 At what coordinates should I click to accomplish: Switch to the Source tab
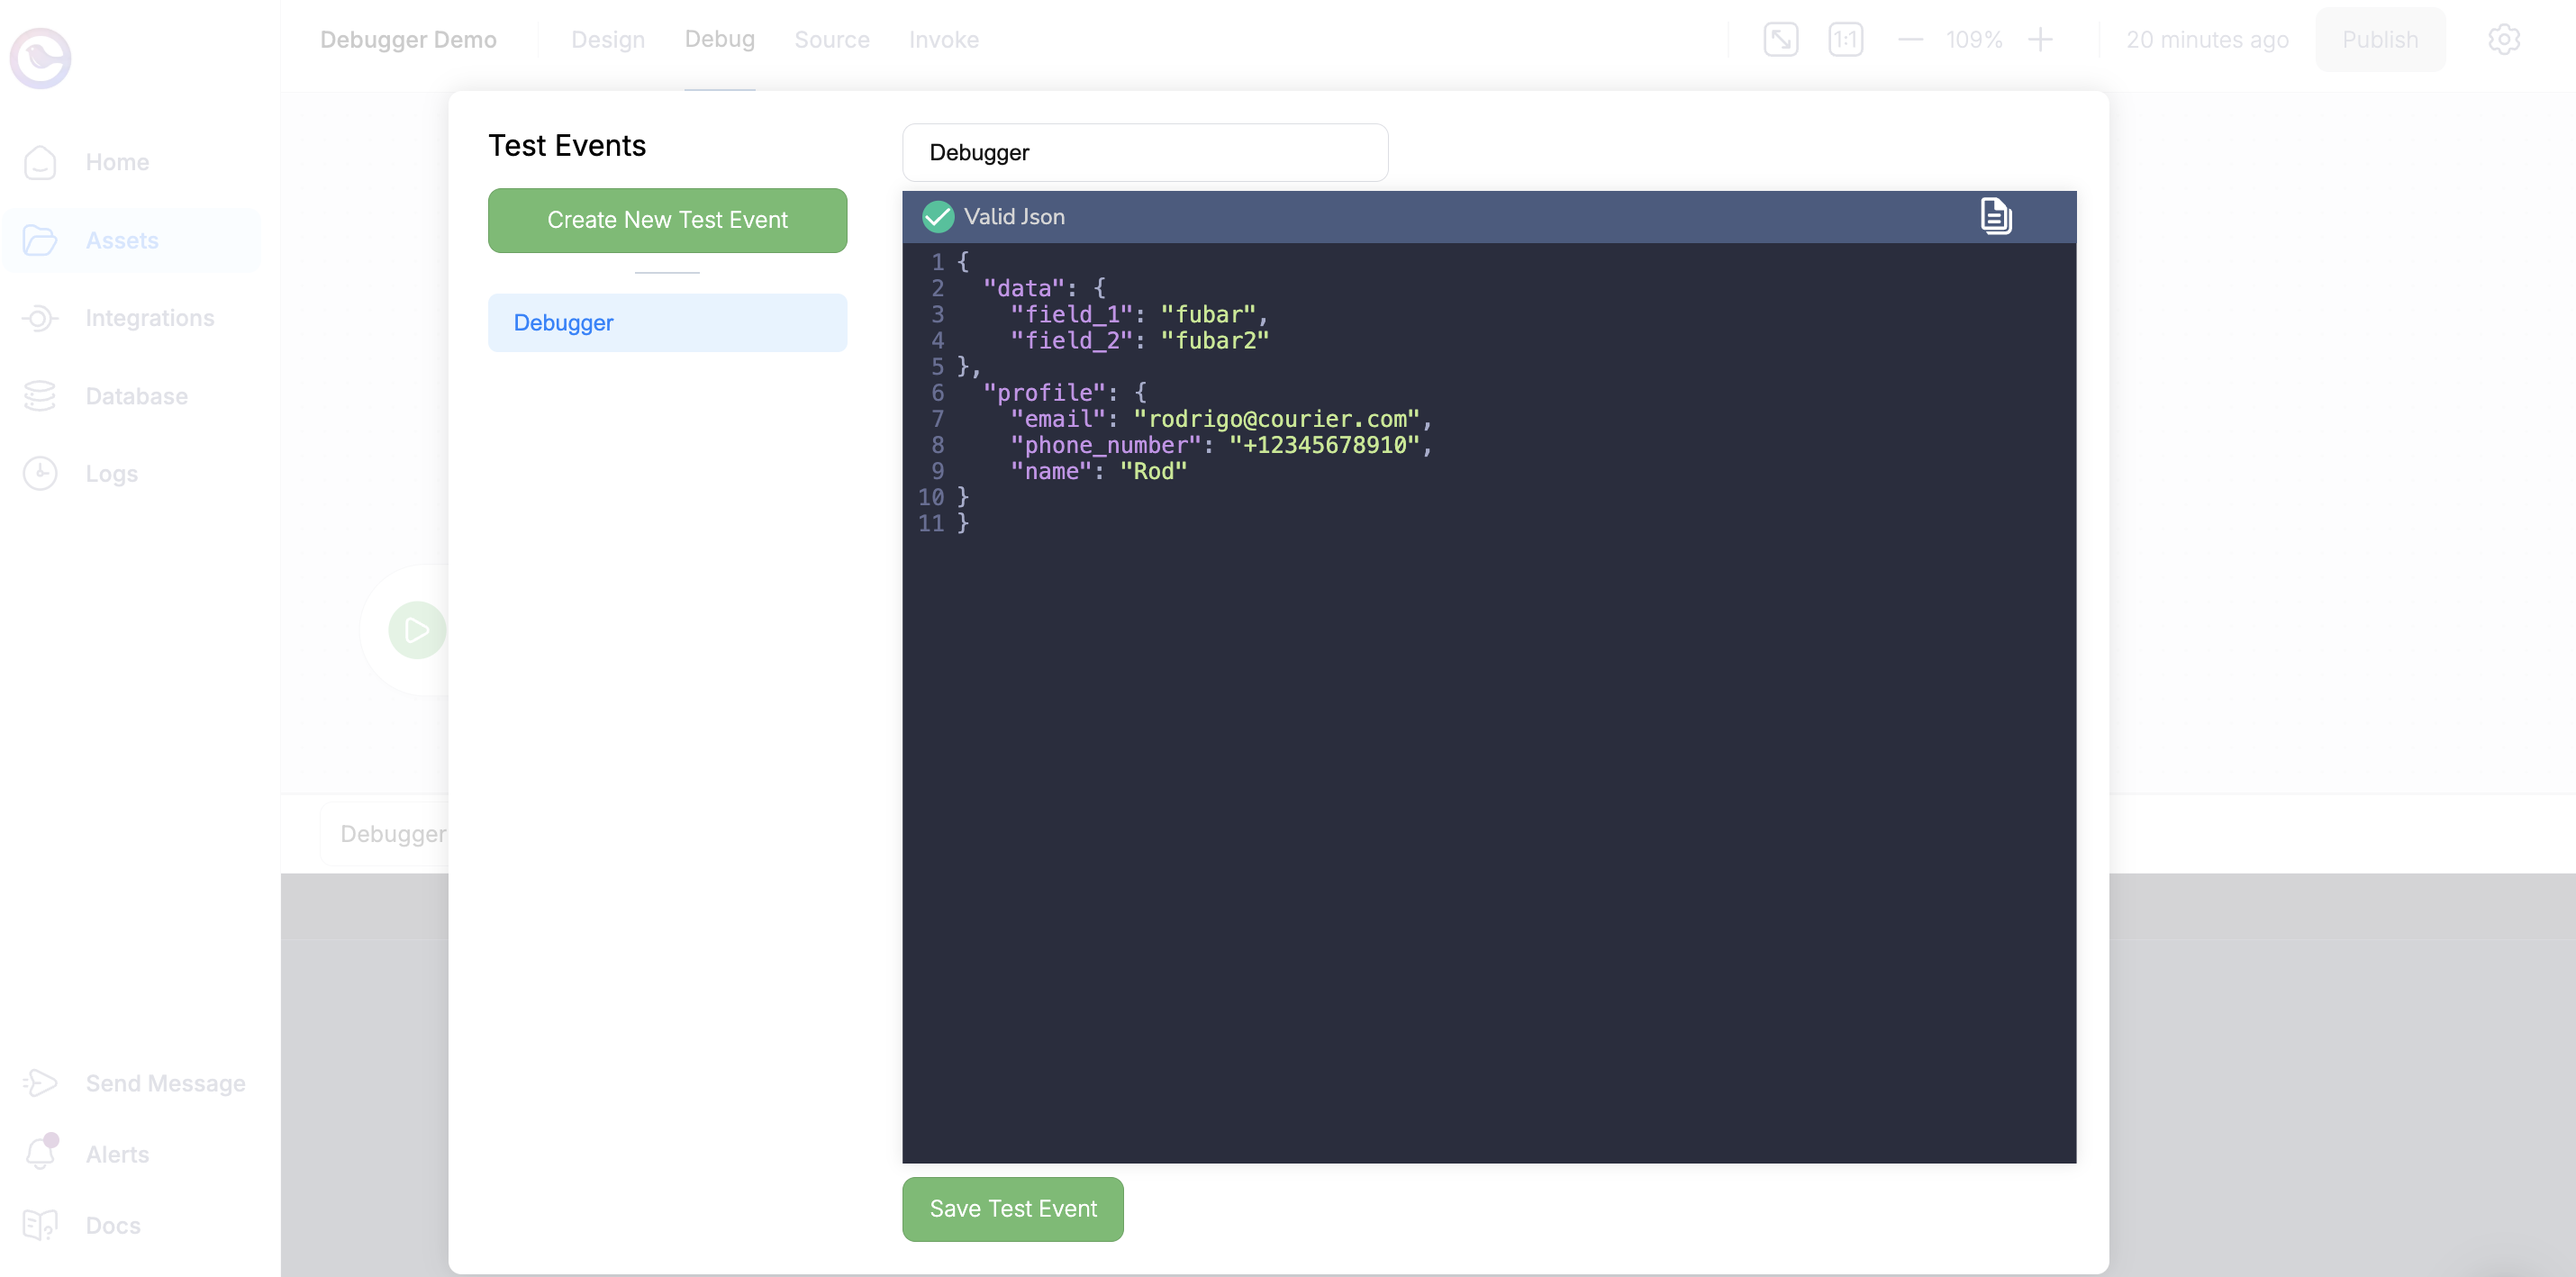(831, 40)
